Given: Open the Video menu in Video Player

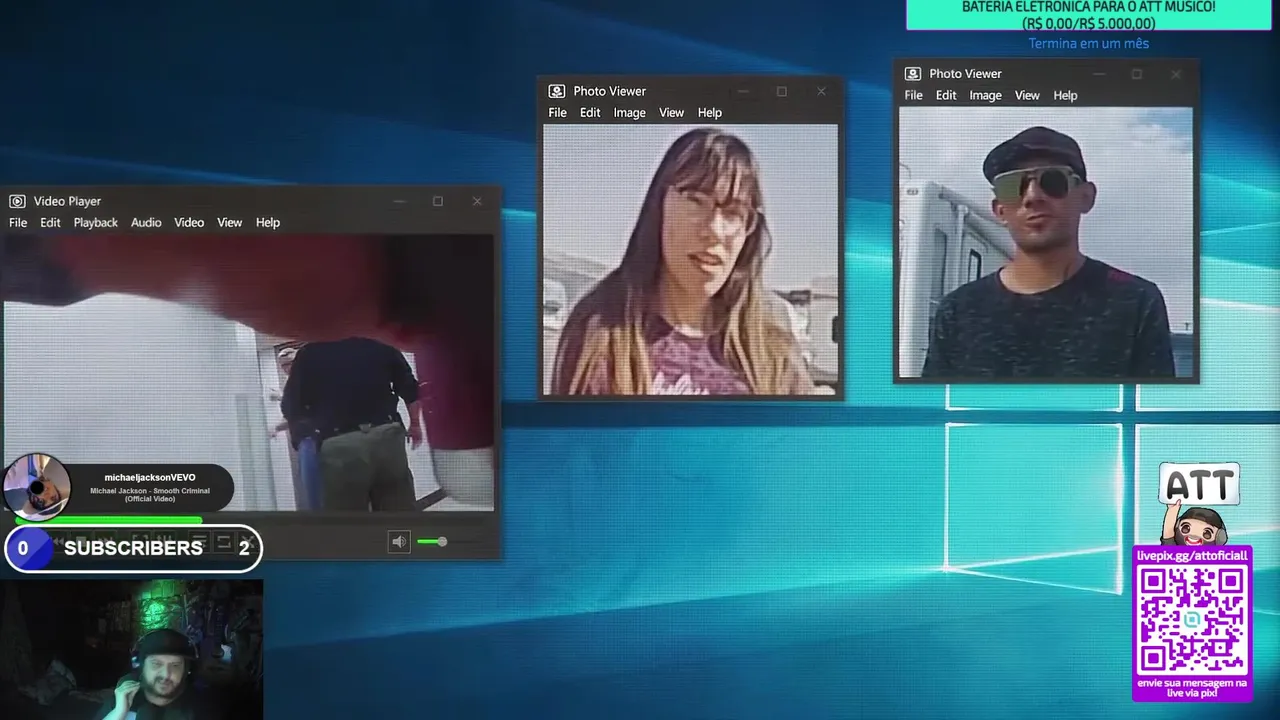Looking at the screenshot, I should (x=189, y=222).
